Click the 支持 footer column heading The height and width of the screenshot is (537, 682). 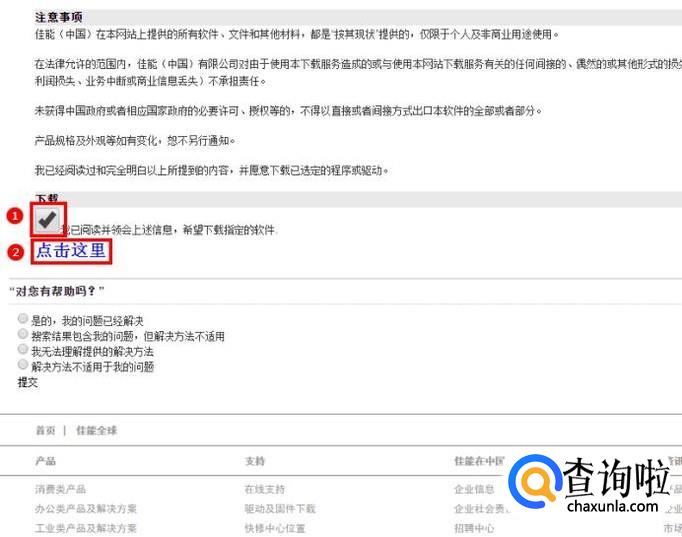[x=255, y=461]
